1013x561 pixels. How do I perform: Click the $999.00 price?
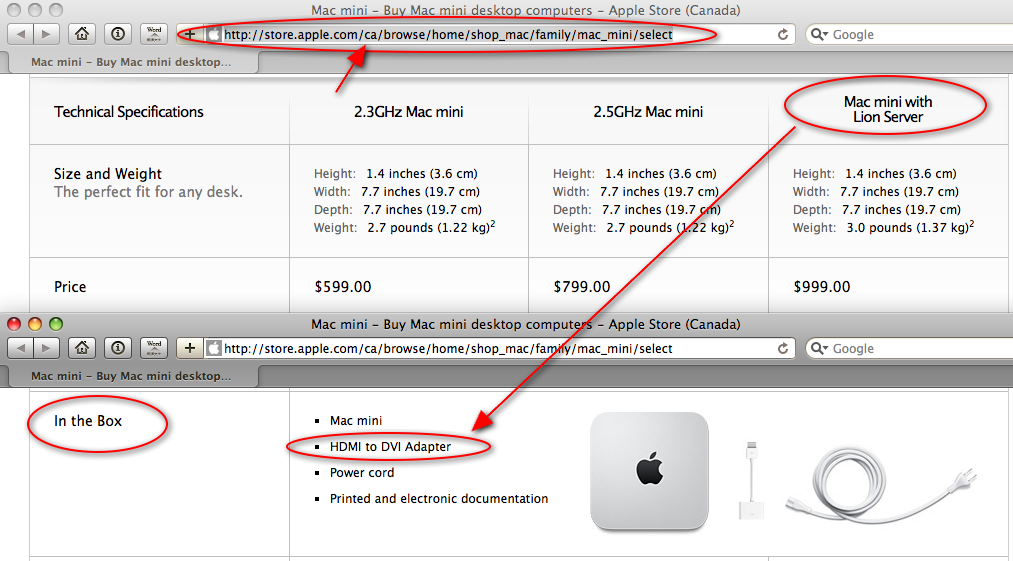coord(822,287)
